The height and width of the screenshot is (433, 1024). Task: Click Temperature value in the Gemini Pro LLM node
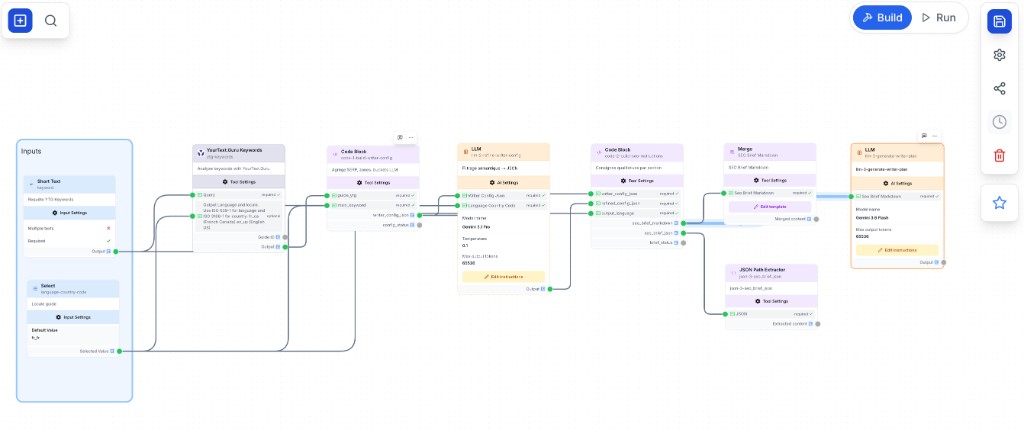[x=464, y=246]
